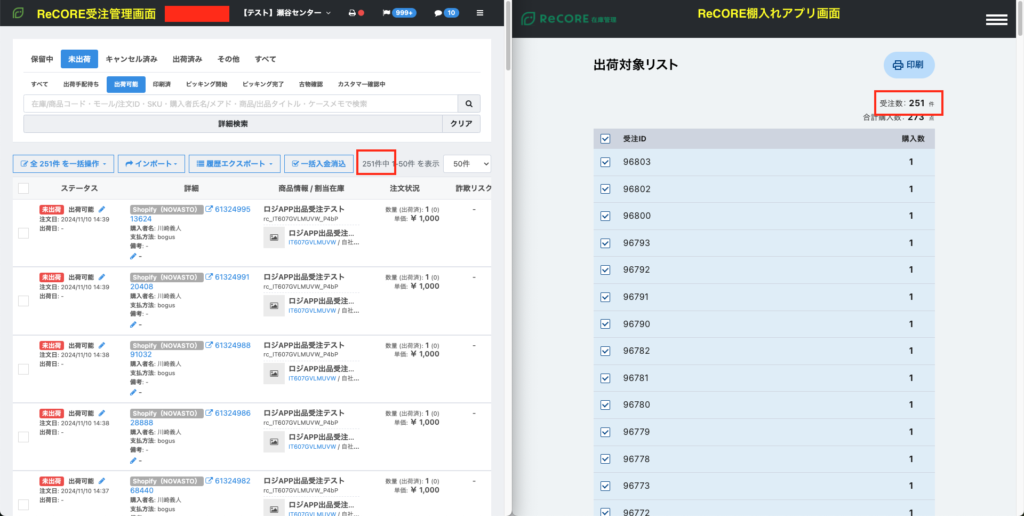This screenshot has width=1024, height=516.
Task: Switch to the 出荷済み tab
Action: (187, 59)
